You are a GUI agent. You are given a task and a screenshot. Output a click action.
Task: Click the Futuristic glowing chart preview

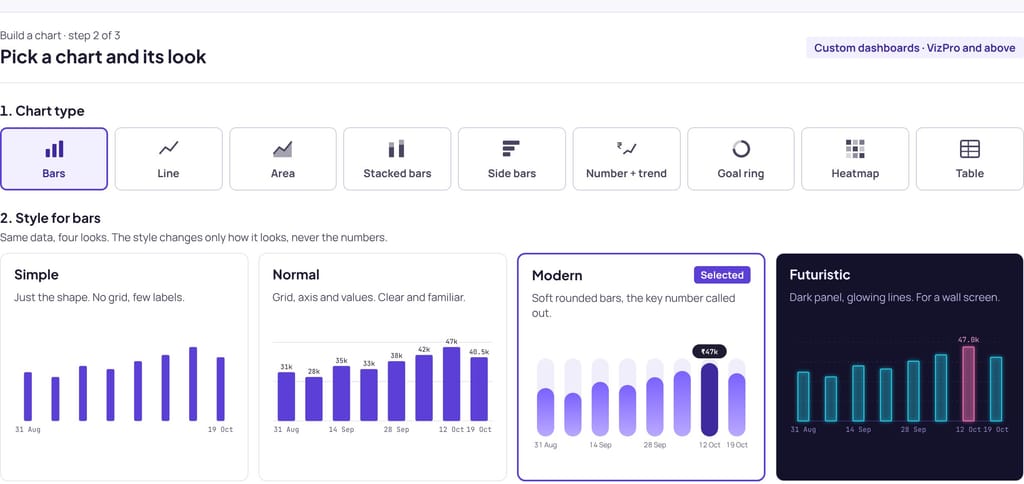click(x=899, y=384)
